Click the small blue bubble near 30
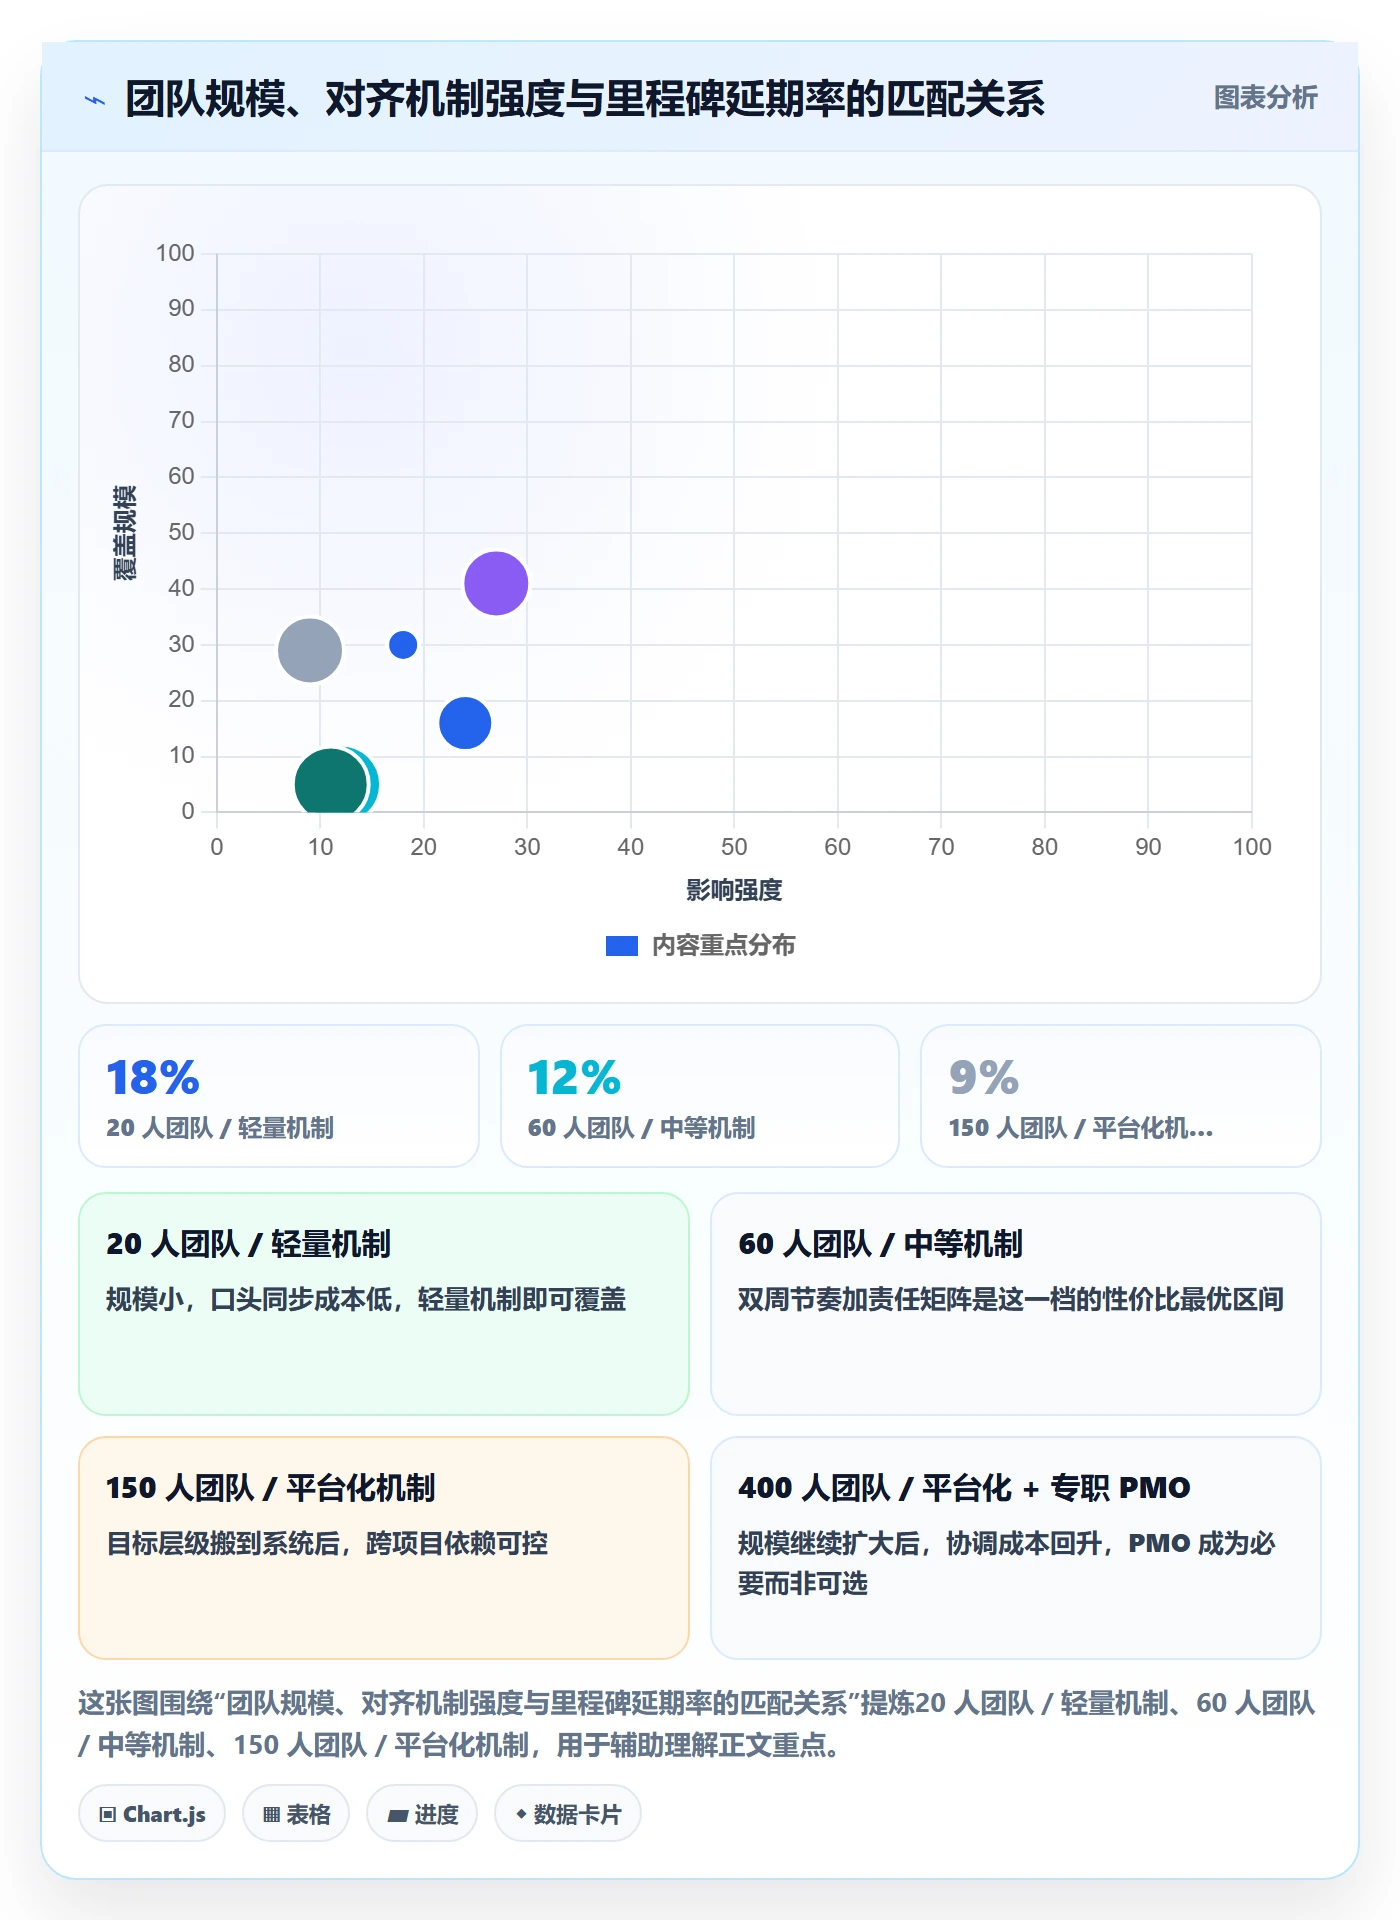Viewport: 1400px width, 1920px height. pyautogui.click(x=403, y=645)
